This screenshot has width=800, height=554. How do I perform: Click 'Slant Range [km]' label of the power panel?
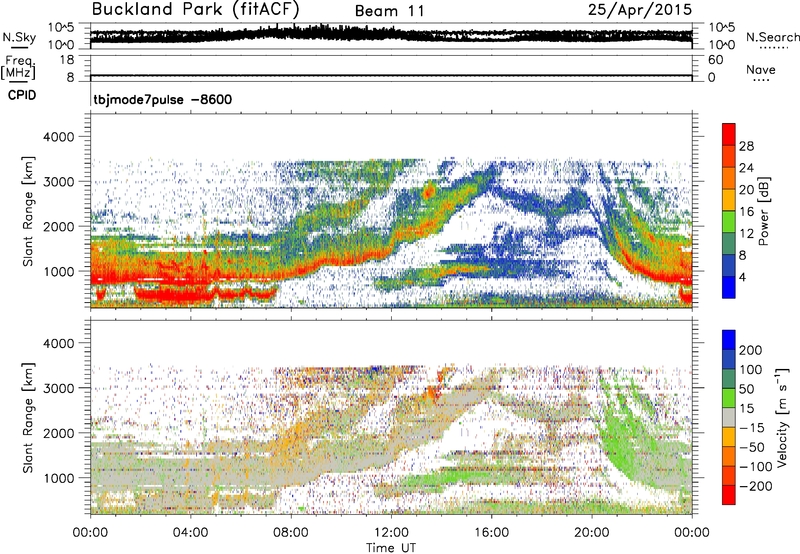[x=28, y=211]
